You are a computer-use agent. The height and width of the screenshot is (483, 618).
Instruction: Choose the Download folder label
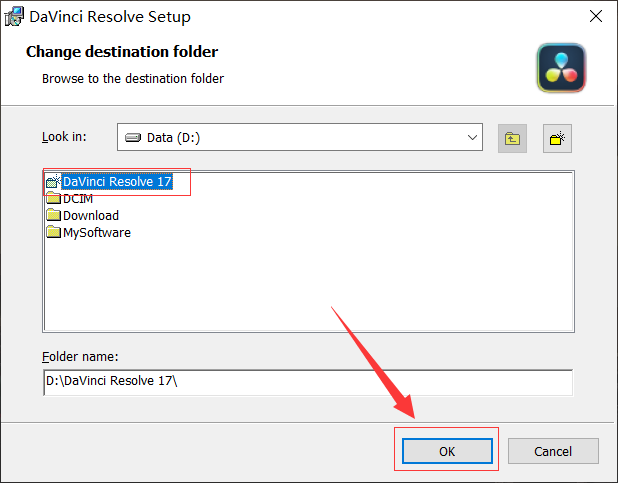coord(91,216)
